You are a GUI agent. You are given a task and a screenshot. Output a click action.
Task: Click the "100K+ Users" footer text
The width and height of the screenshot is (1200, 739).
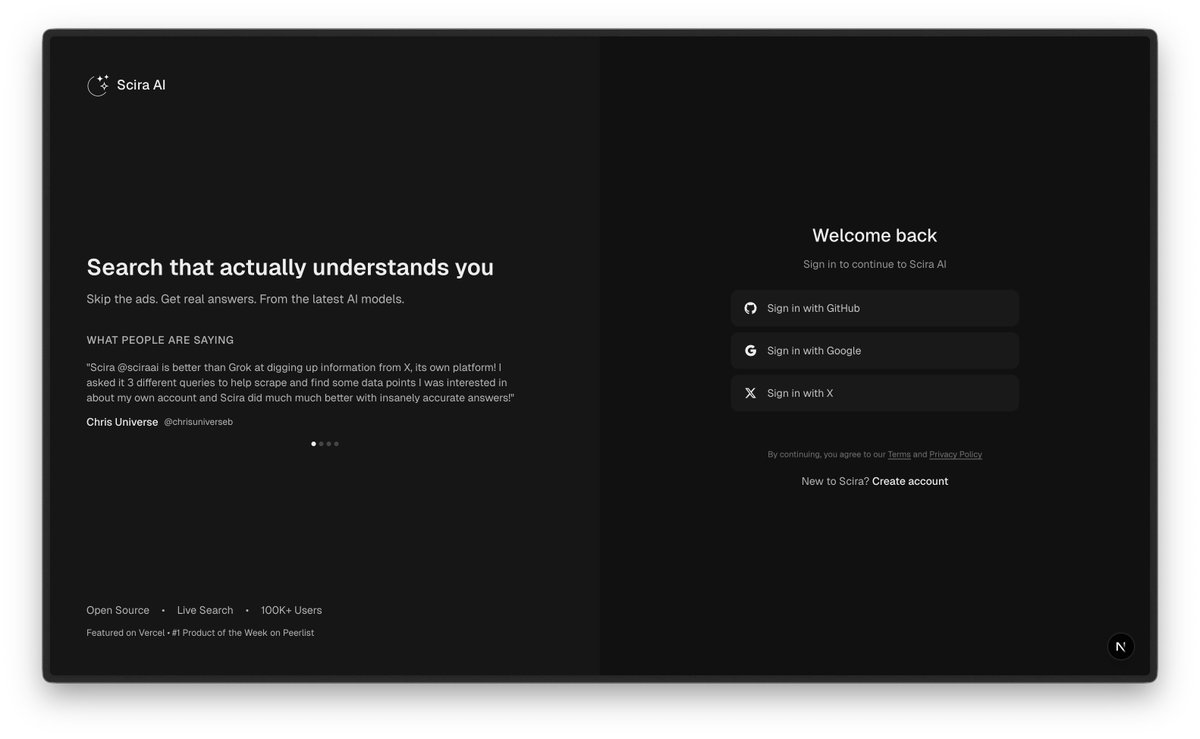(x=291, y=610)
